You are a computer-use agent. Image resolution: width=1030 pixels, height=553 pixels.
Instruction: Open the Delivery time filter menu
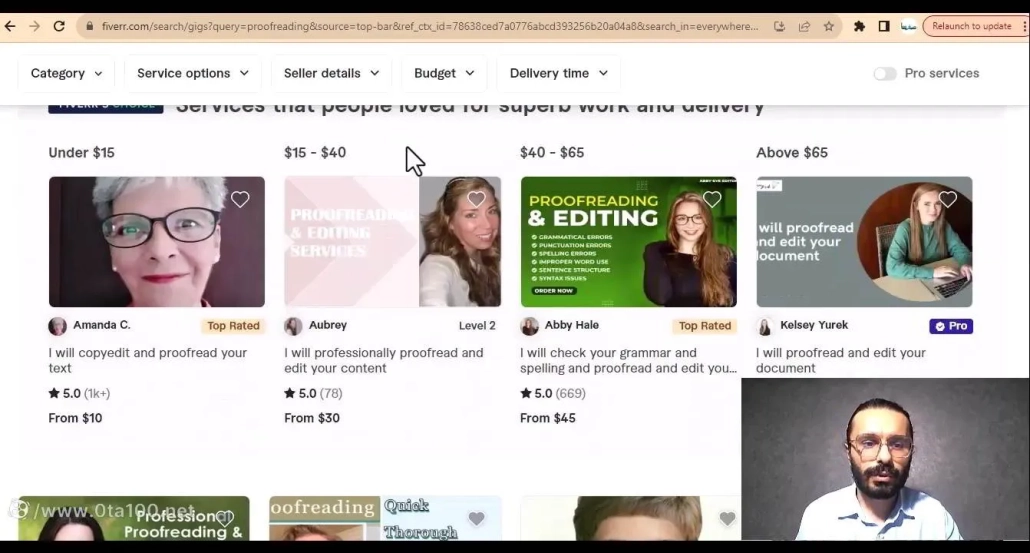click(558, 73)
